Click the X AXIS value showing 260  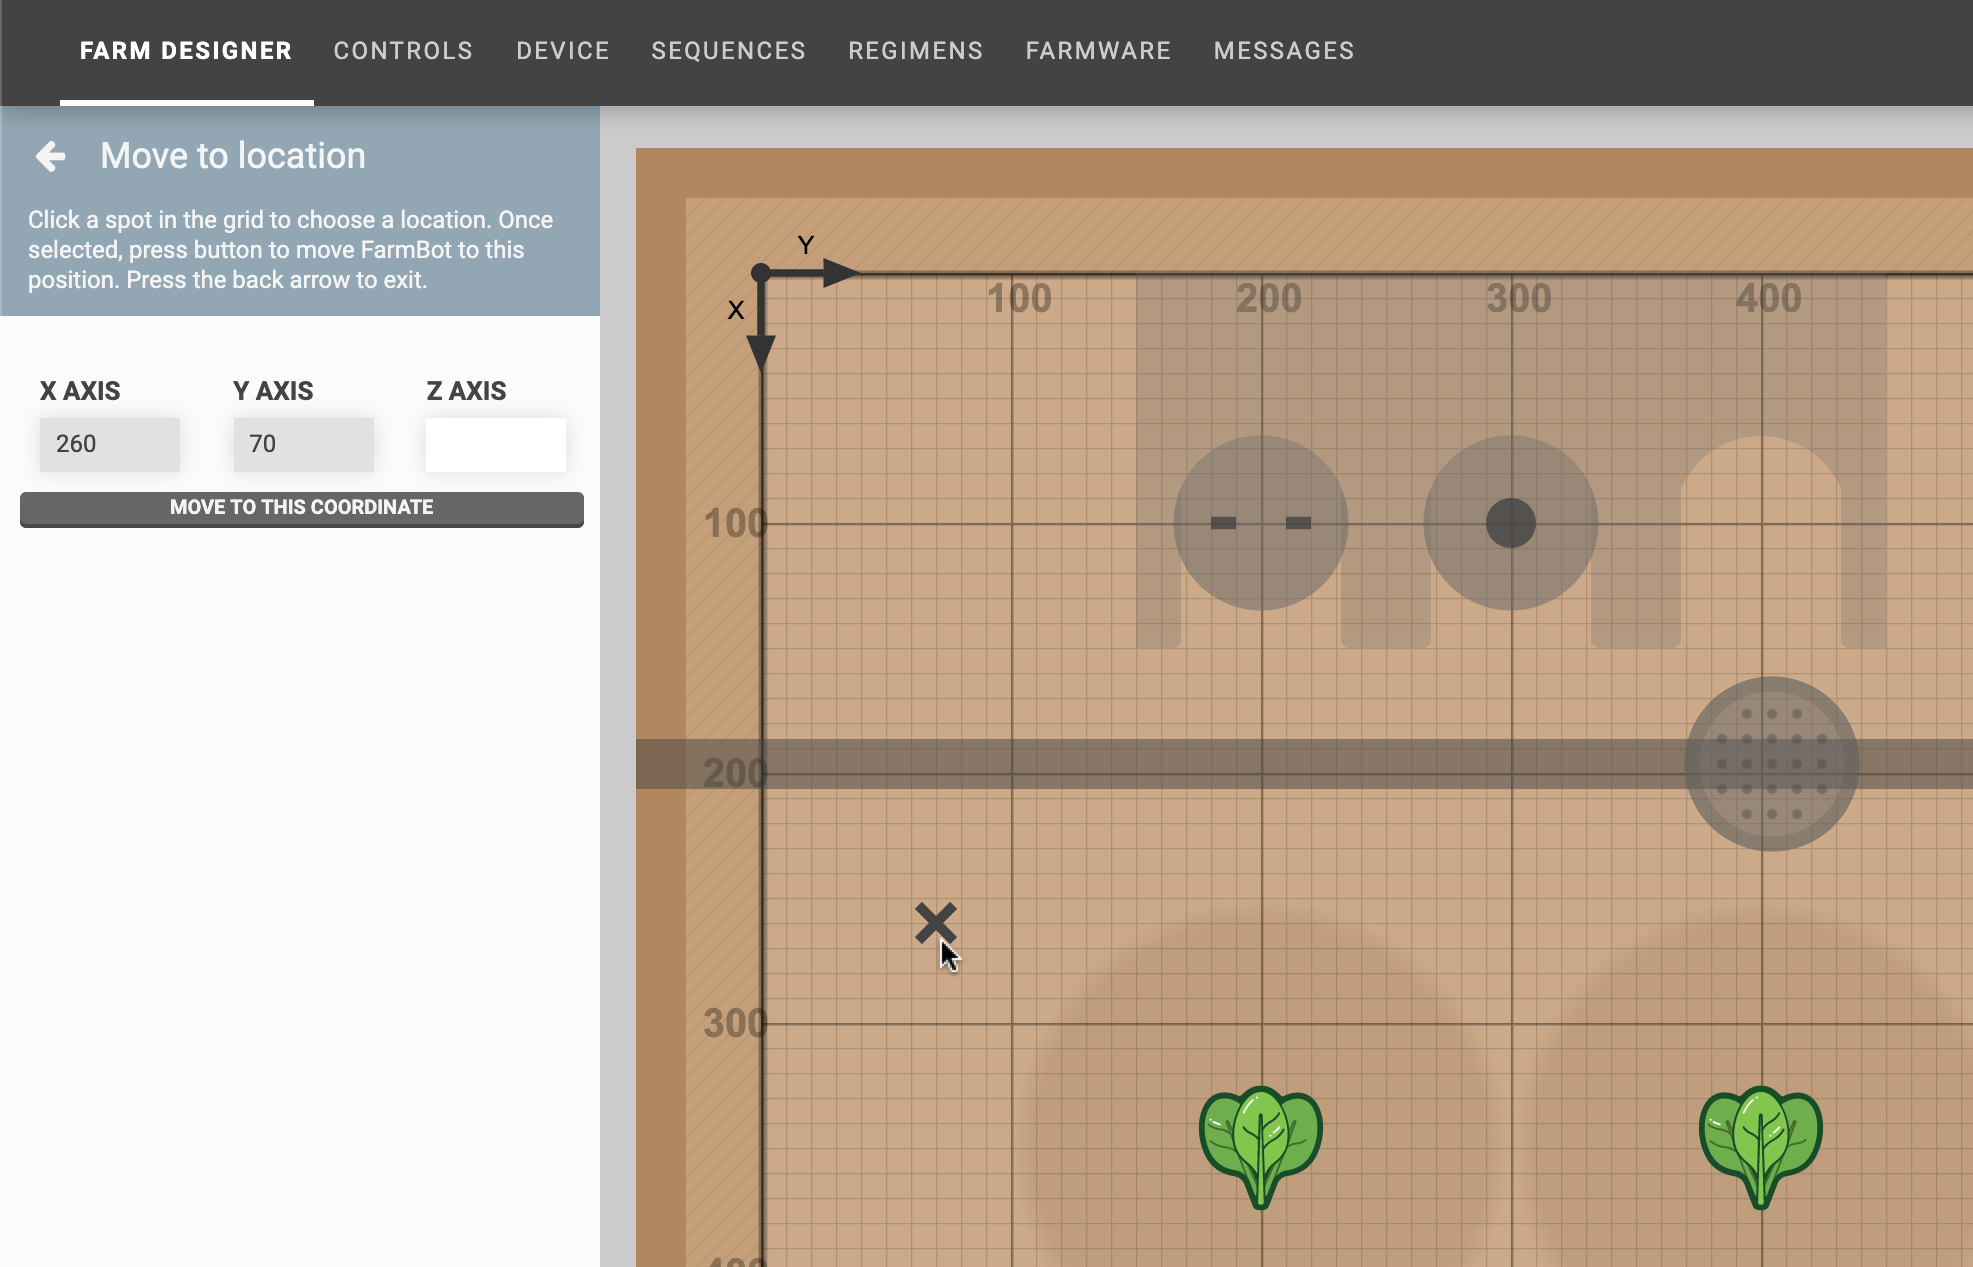109,444
